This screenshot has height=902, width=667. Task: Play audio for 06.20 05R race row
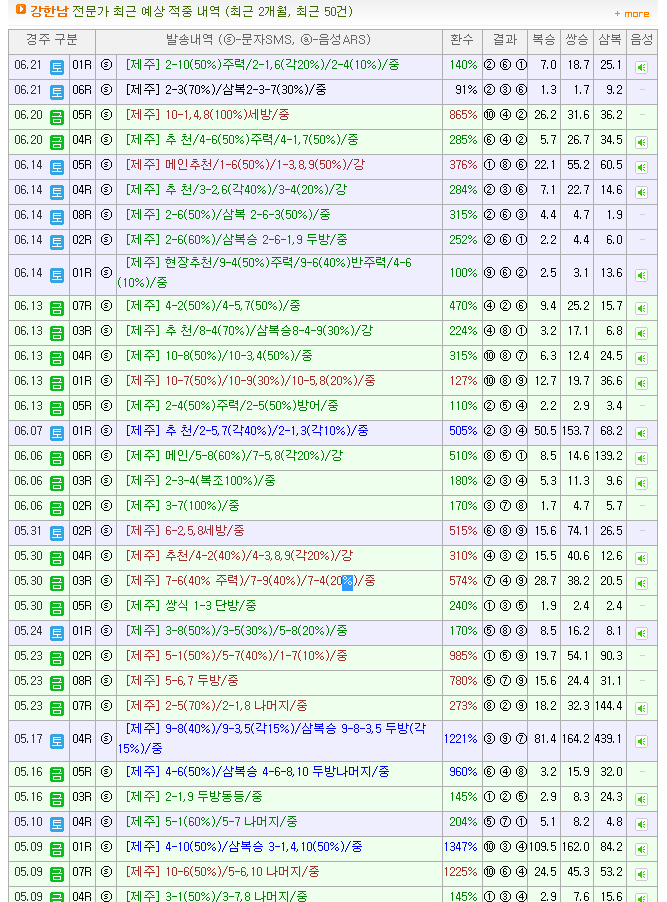coord(641,116)
